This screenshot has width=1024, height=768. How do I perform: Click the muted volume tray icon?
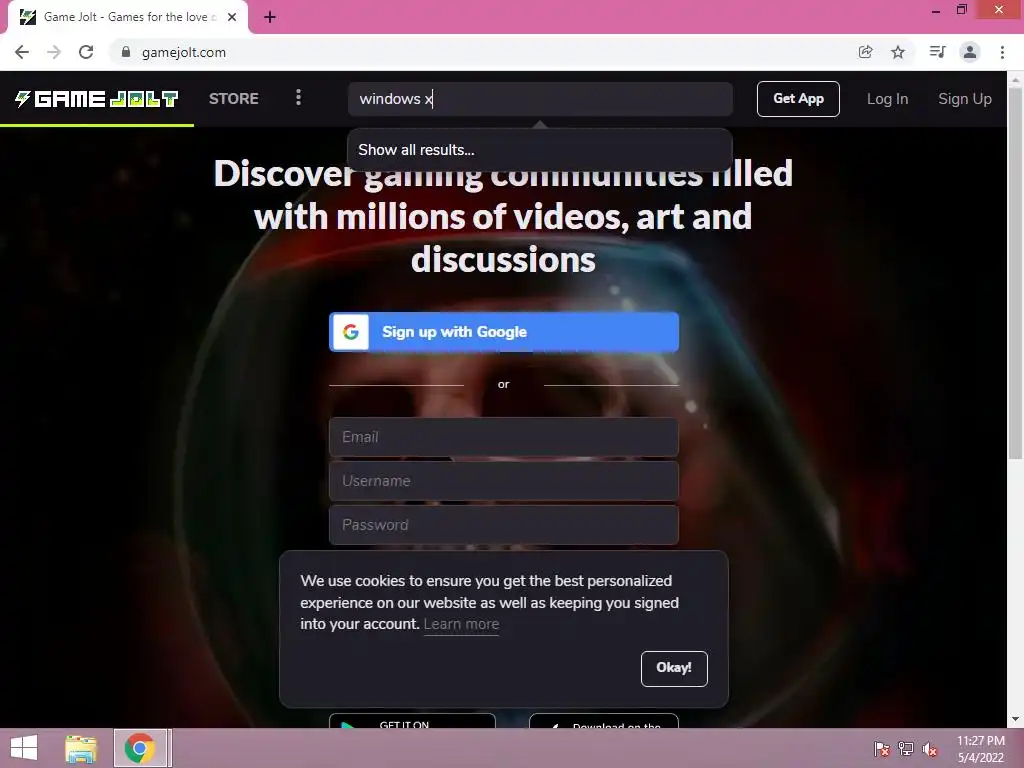click(930, 748)
